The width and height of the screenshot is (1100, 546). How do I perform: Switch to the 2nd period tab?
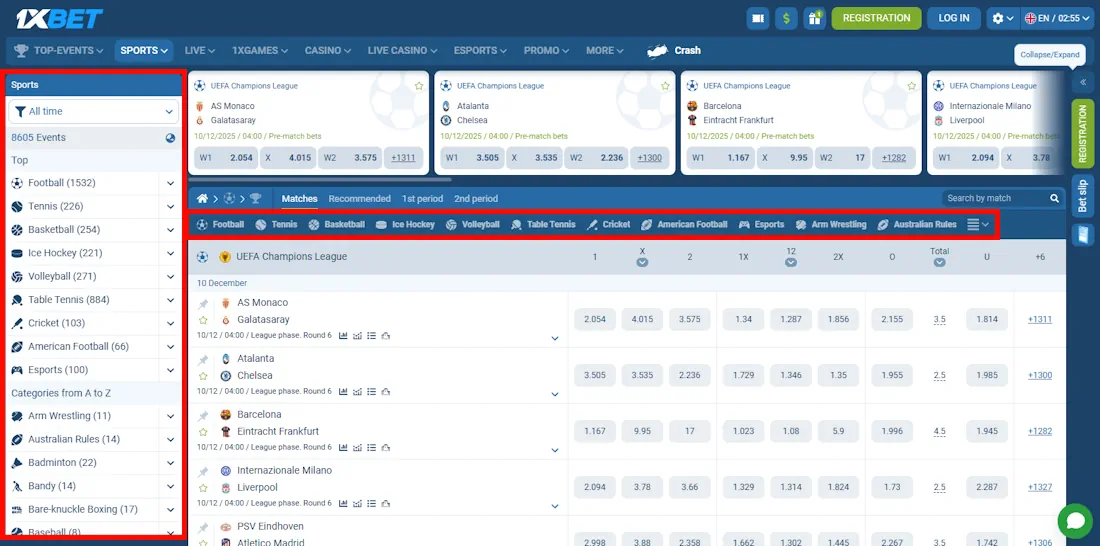[476, 199]
